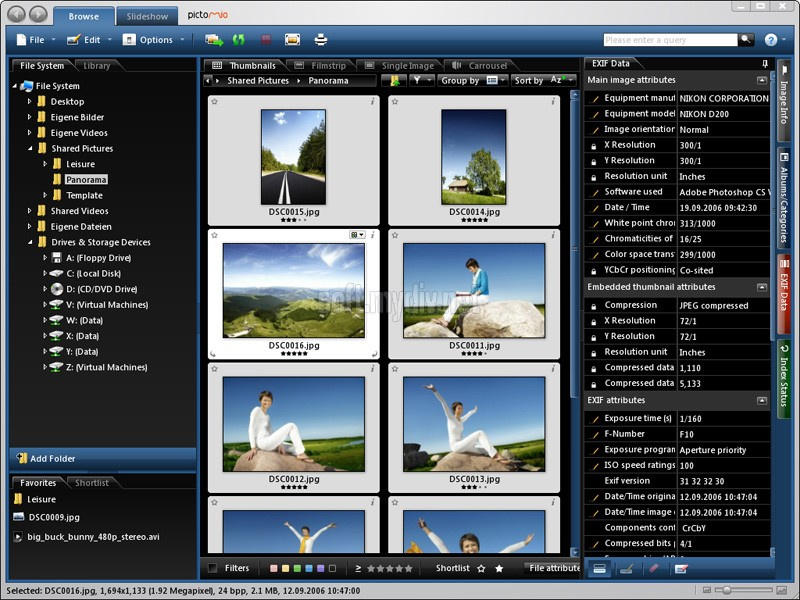Viewport: 800px width, 600px height.
Task: Collapse the Main image attributes section
Action: tap(762, 80)
